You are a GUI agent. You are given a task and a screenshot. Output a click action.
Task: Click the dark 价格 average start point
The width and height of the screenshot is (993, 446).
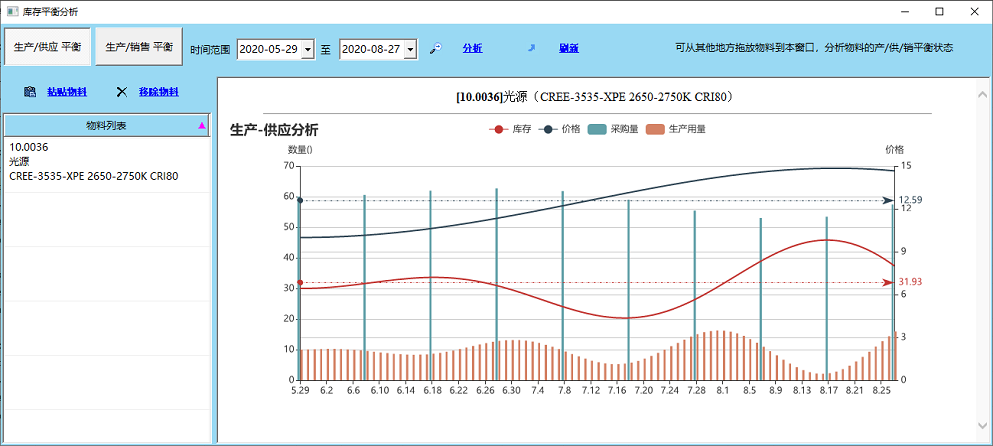(300, 200)
